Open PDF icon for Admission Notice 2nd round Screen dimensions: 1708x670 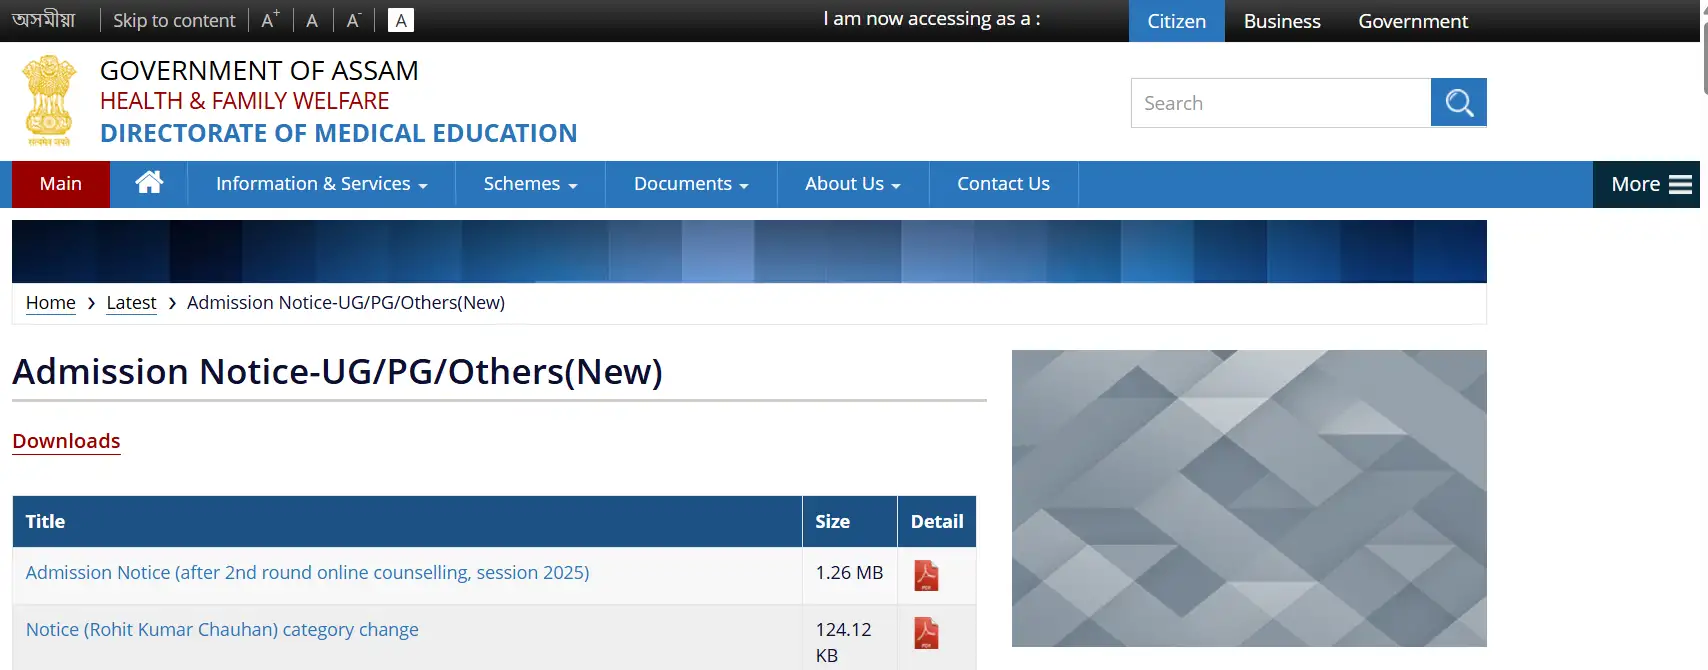tap(926, 575)
